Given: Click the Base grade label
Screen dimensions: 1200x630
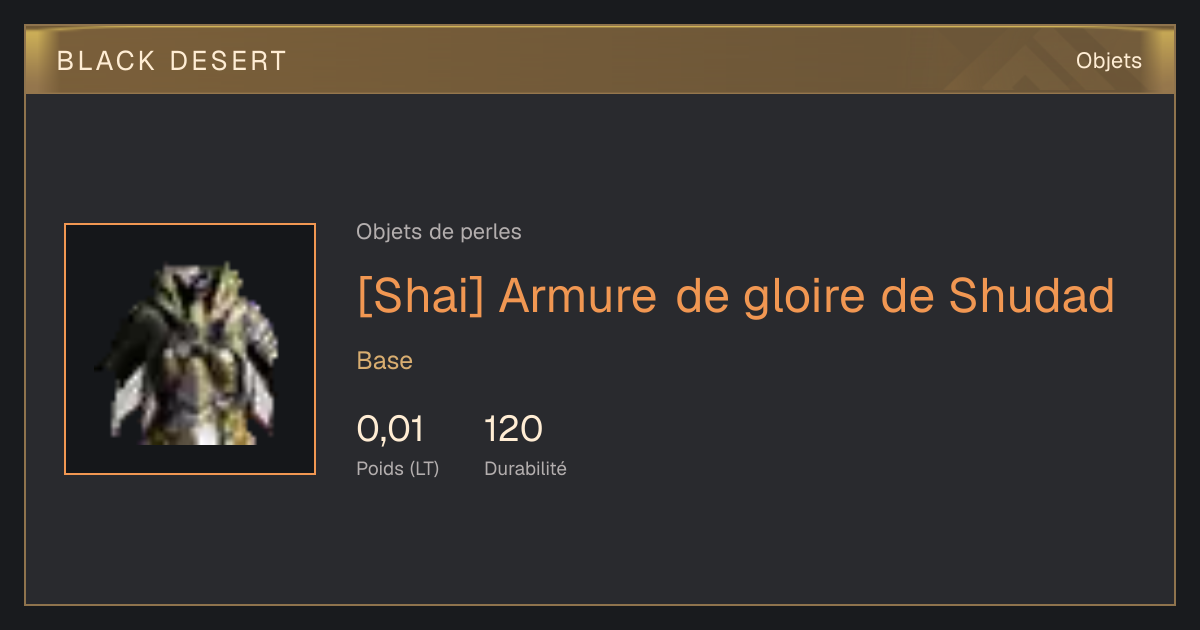Looking at the screenshot, I should (384, 361).
